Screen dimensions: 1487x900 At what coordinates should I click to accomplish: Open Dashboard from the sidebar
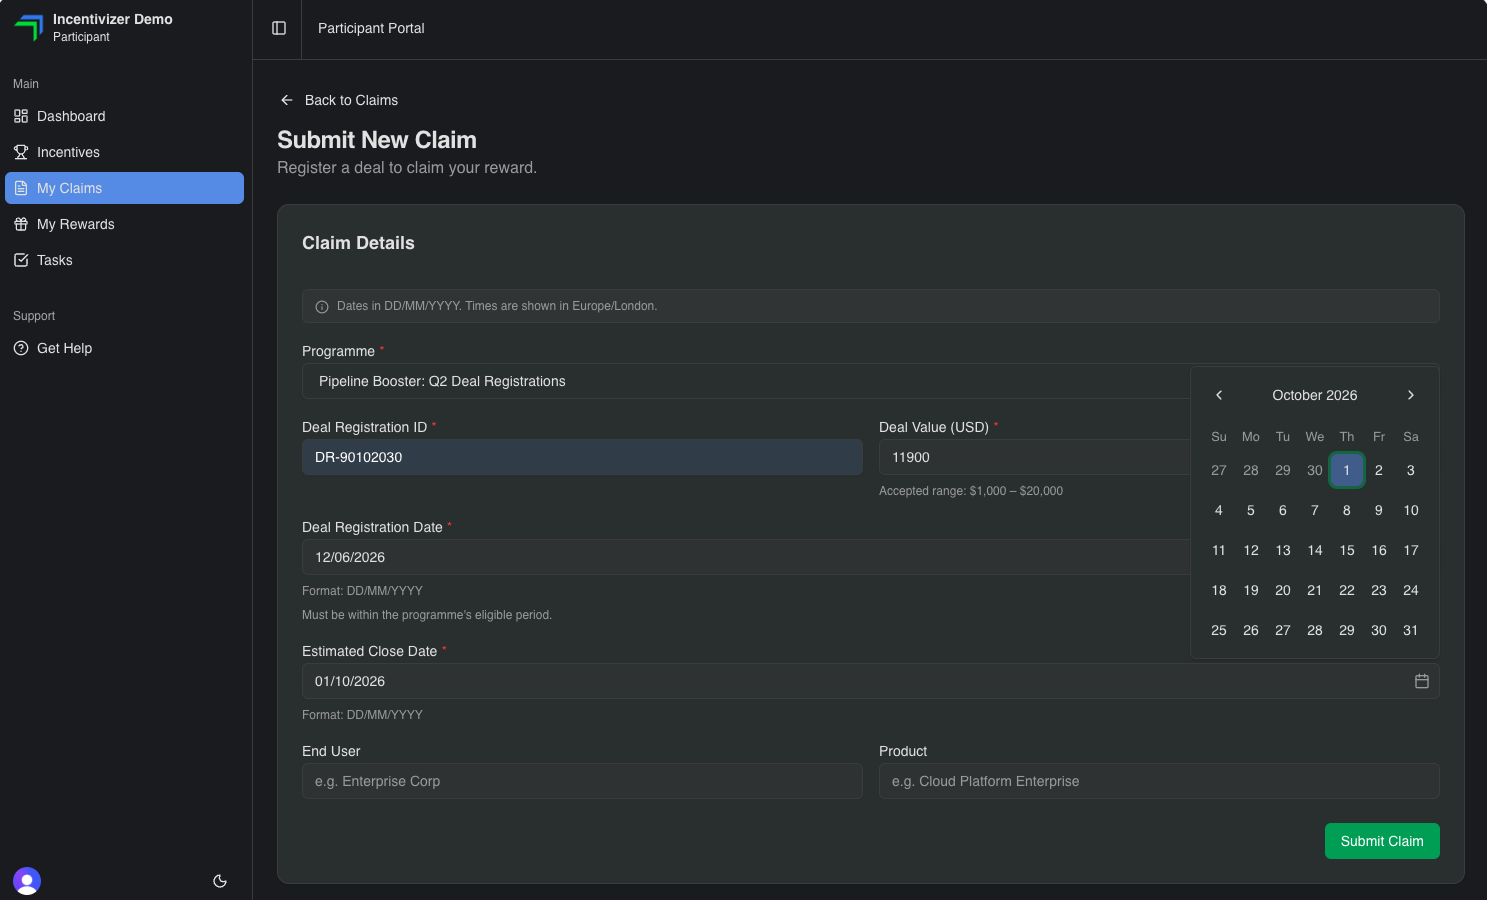pyautogui.click(x=124, y=116)
